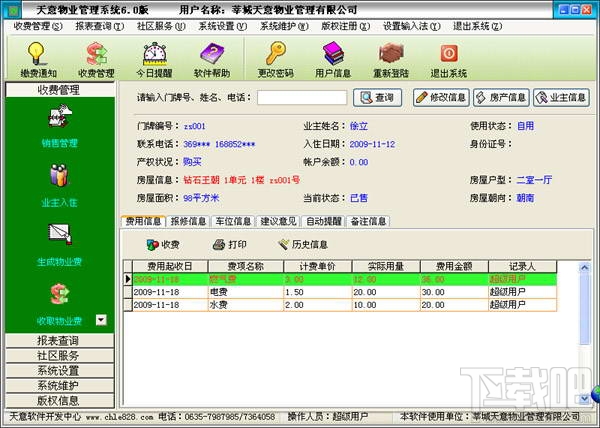Switch to the 备注信息 tab
The image size is (600, 428).
(x=368, y=221)
